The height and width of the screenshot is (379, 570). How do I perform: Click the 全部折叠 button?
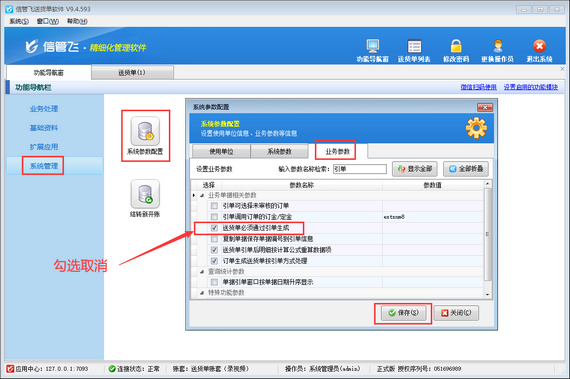click(x=466, y=169)
